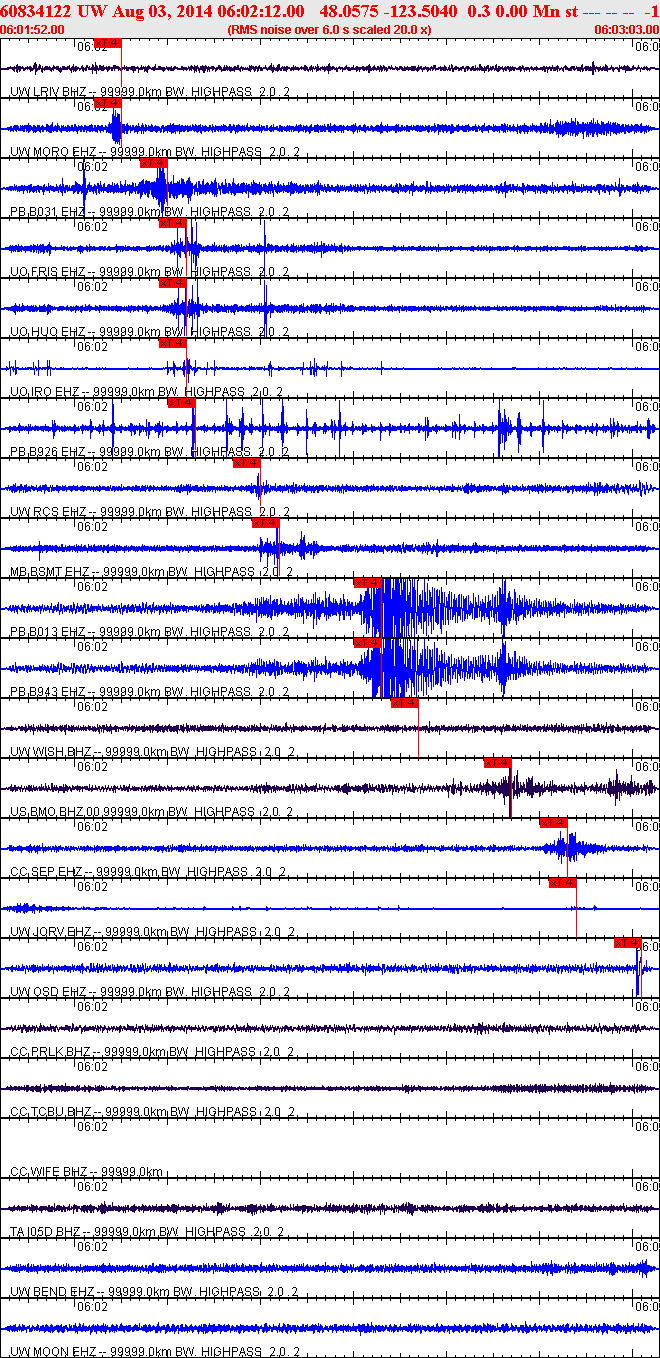Select the RMS noise scaling note
This screenshot has width=660, height=1358.
330,30
